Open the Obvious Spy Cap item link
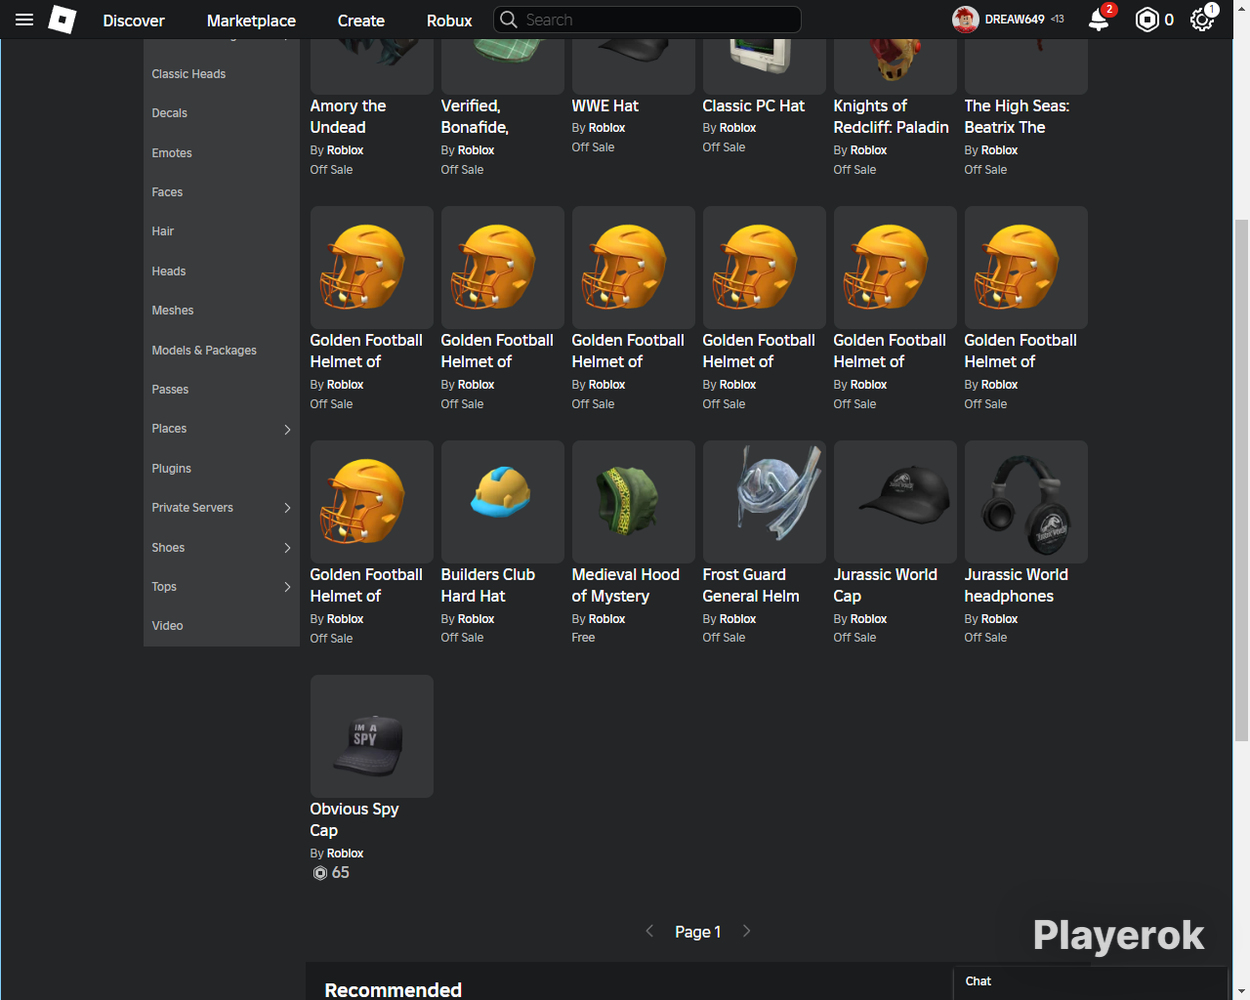The height and width of the screenshot is (1000, 1250). click(354, 819)
